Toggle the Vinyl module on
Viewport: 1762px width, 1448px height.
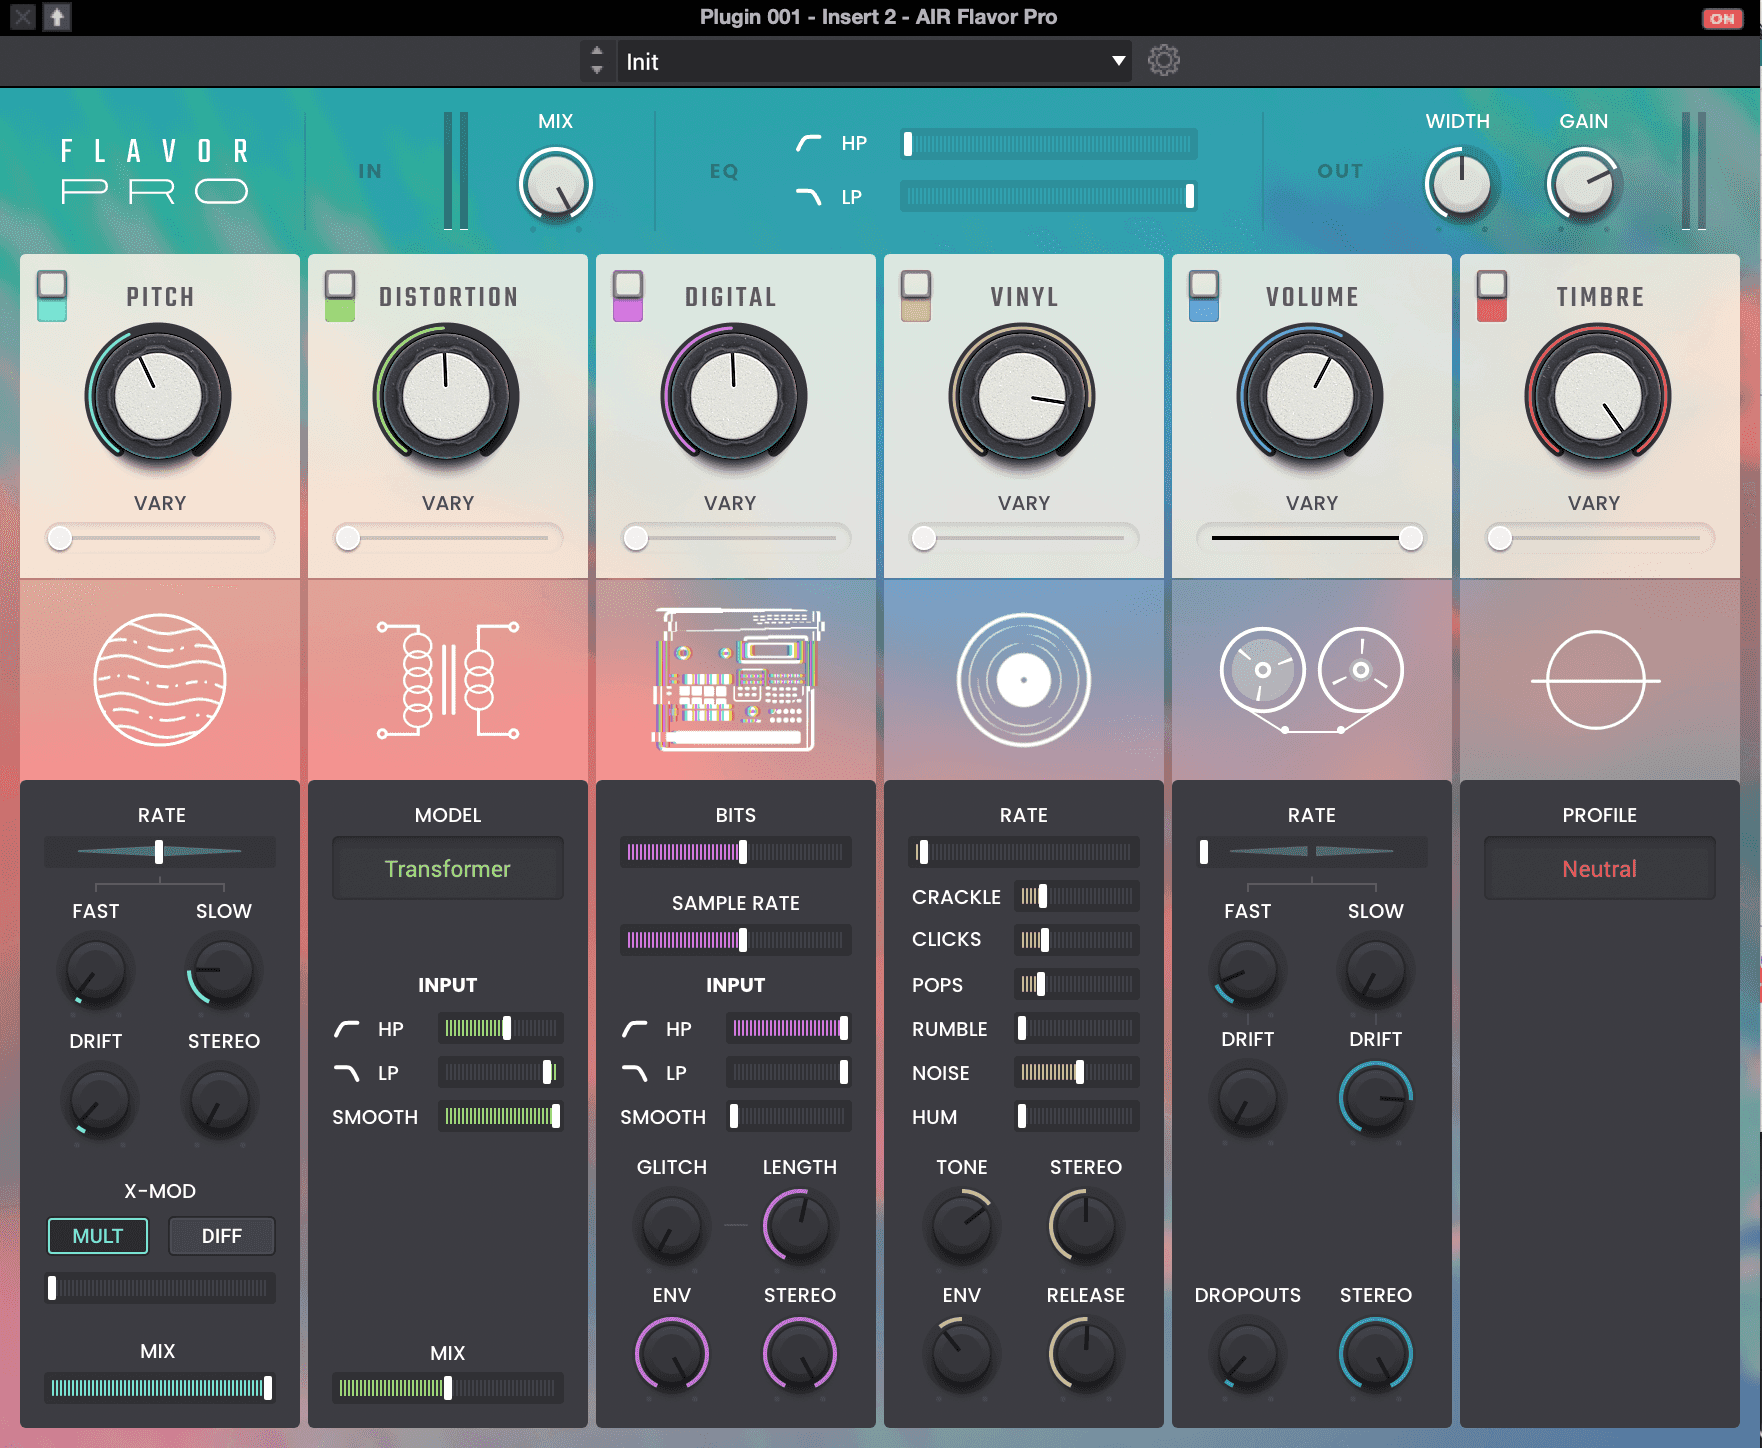[916, 297]
